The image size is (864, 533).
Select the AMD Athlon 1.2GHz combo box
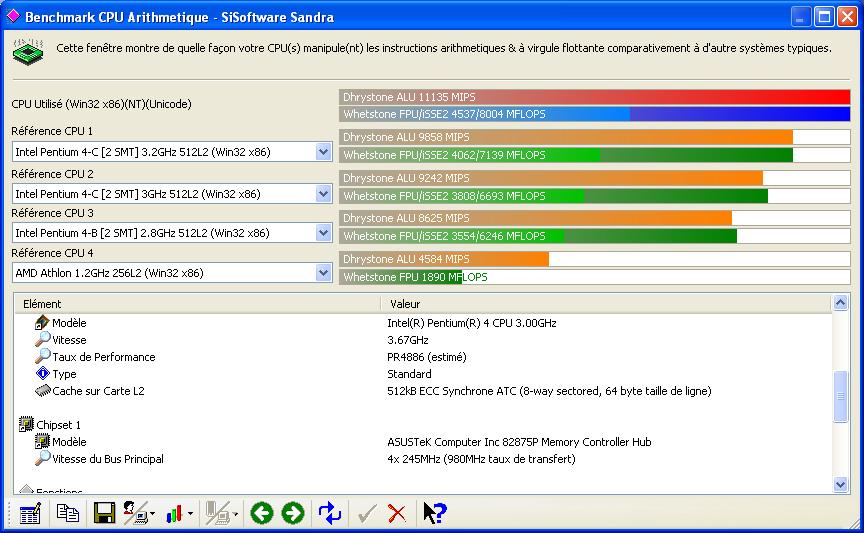click(172, 272)
